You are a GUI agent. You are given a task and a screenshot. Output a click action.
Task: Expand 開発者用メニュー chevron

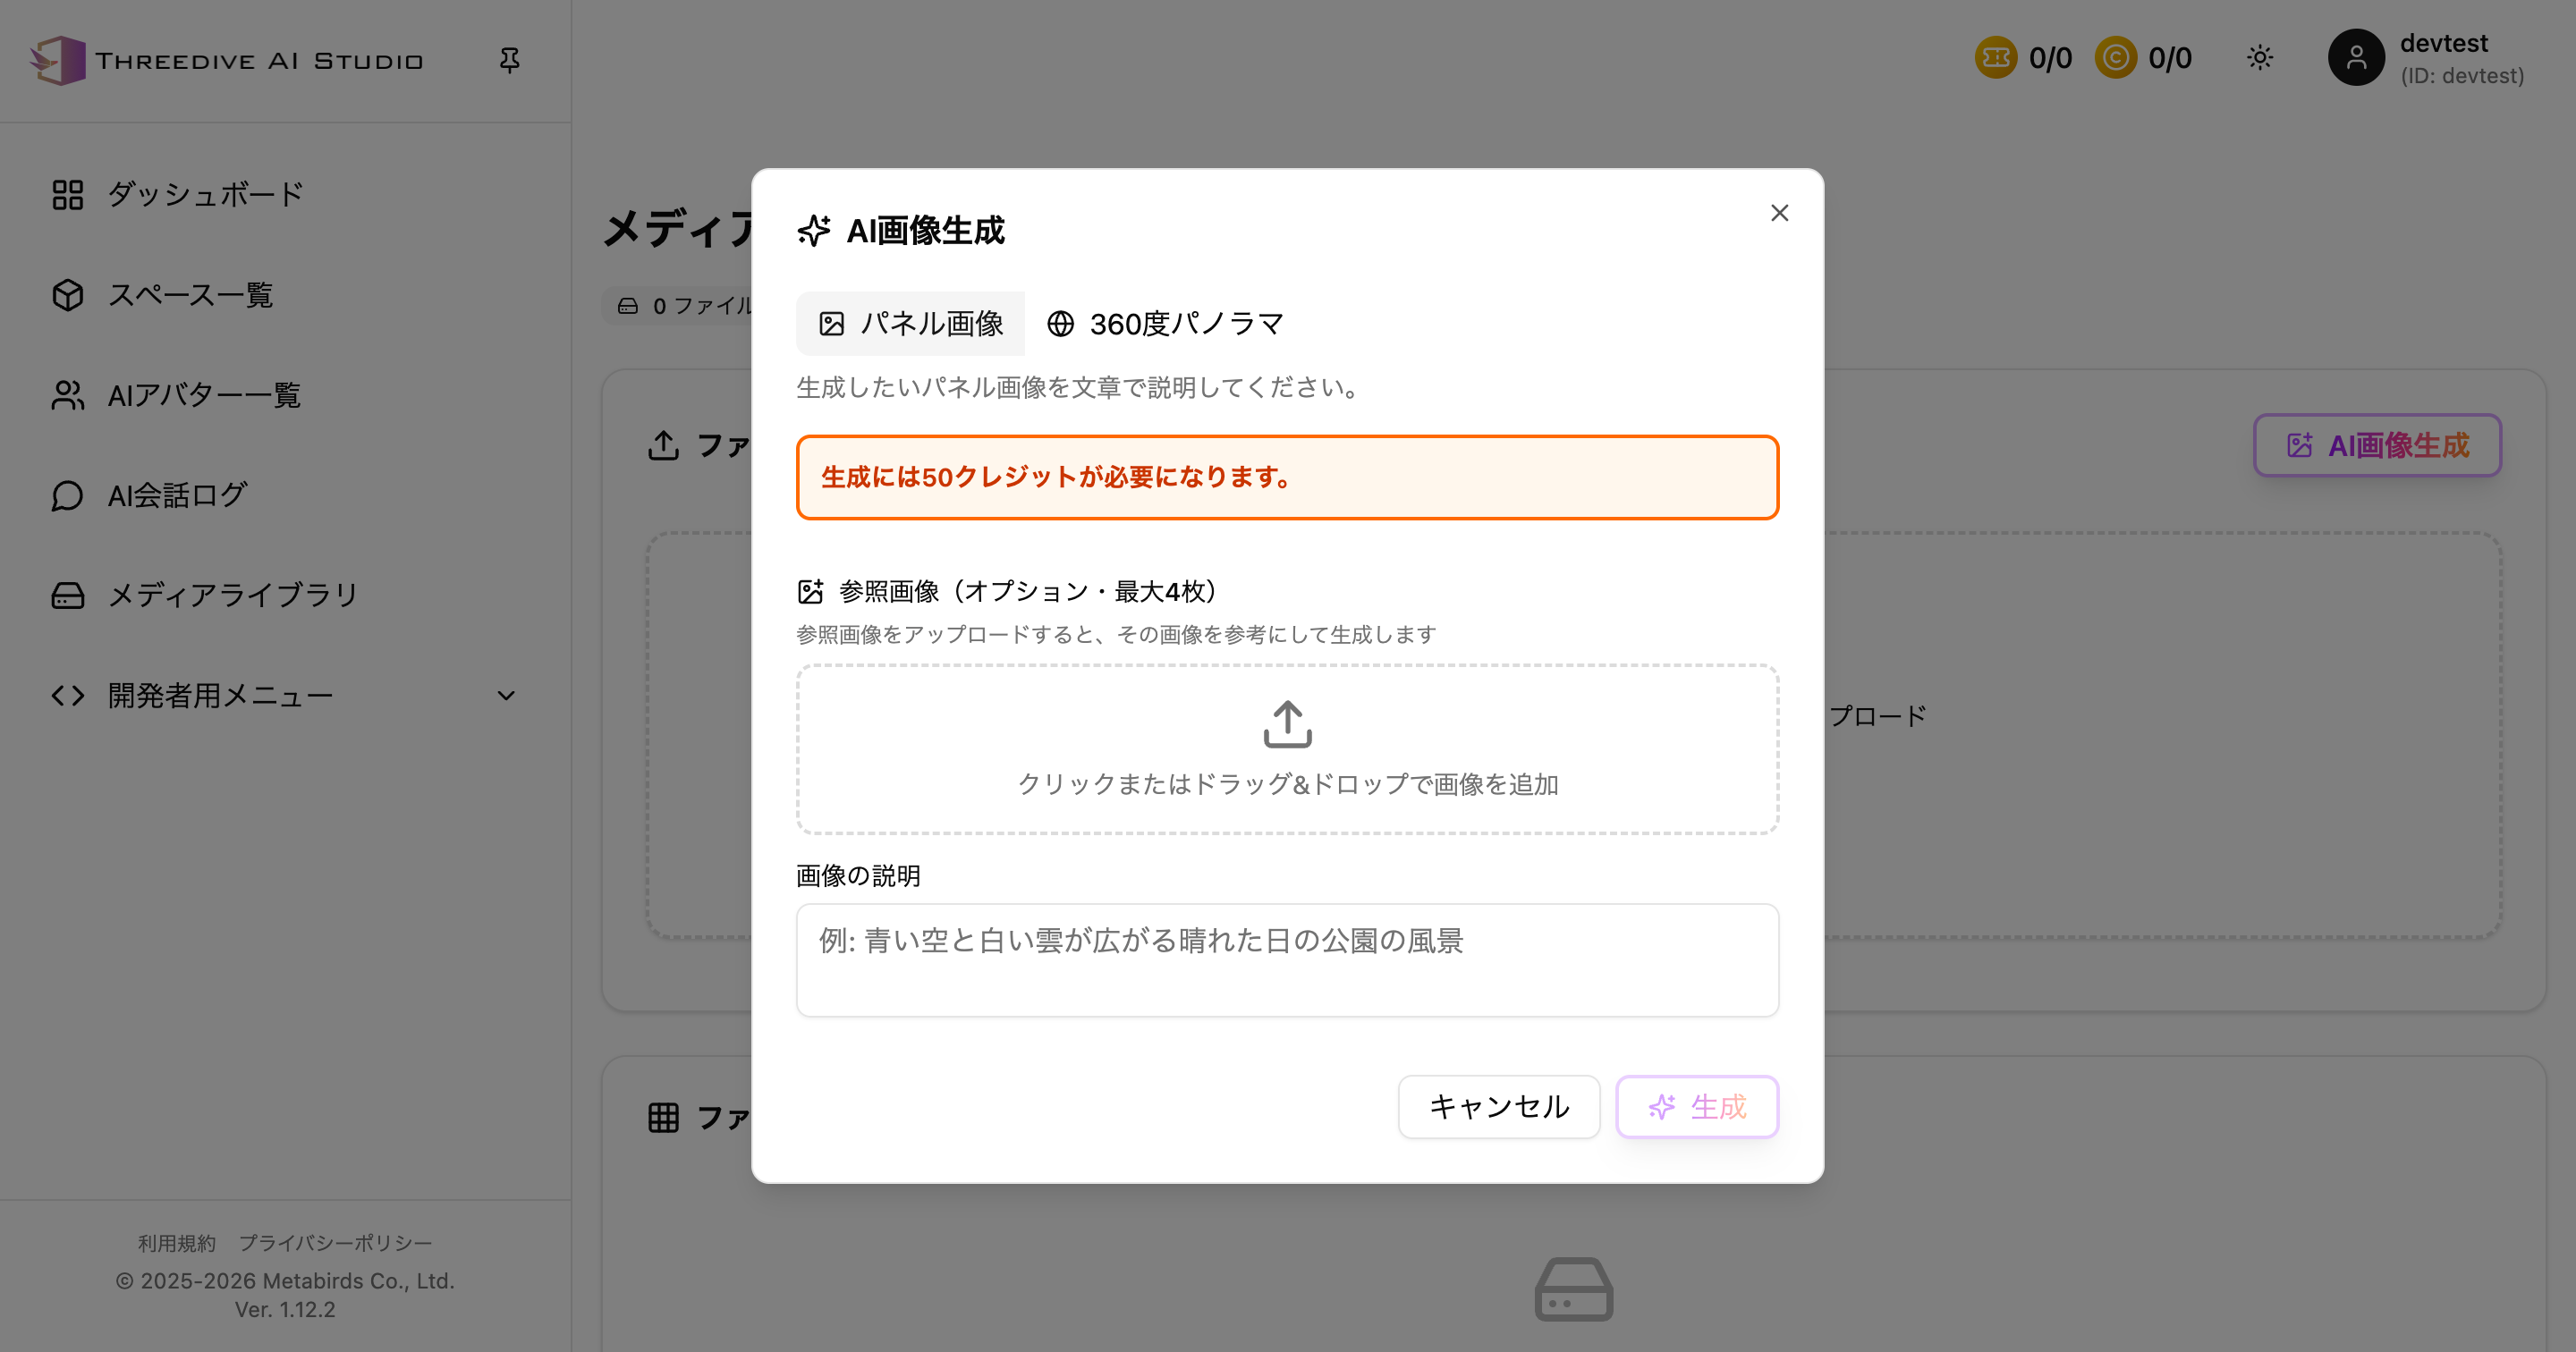(x=506, y=695)
